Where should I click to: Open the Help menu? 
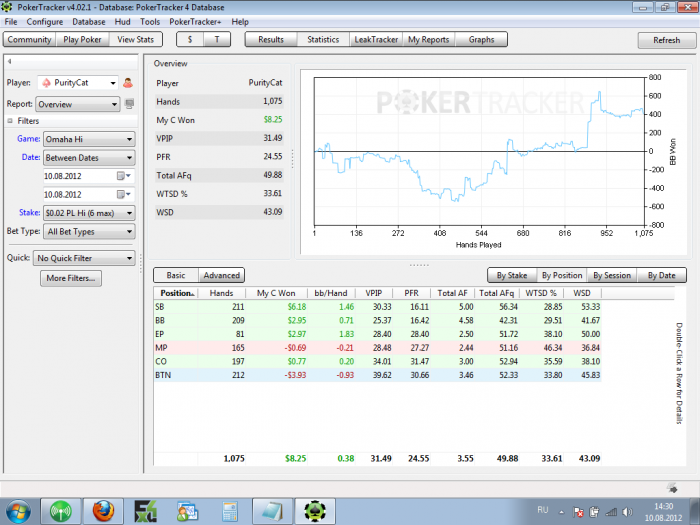[x=240, y=22]
